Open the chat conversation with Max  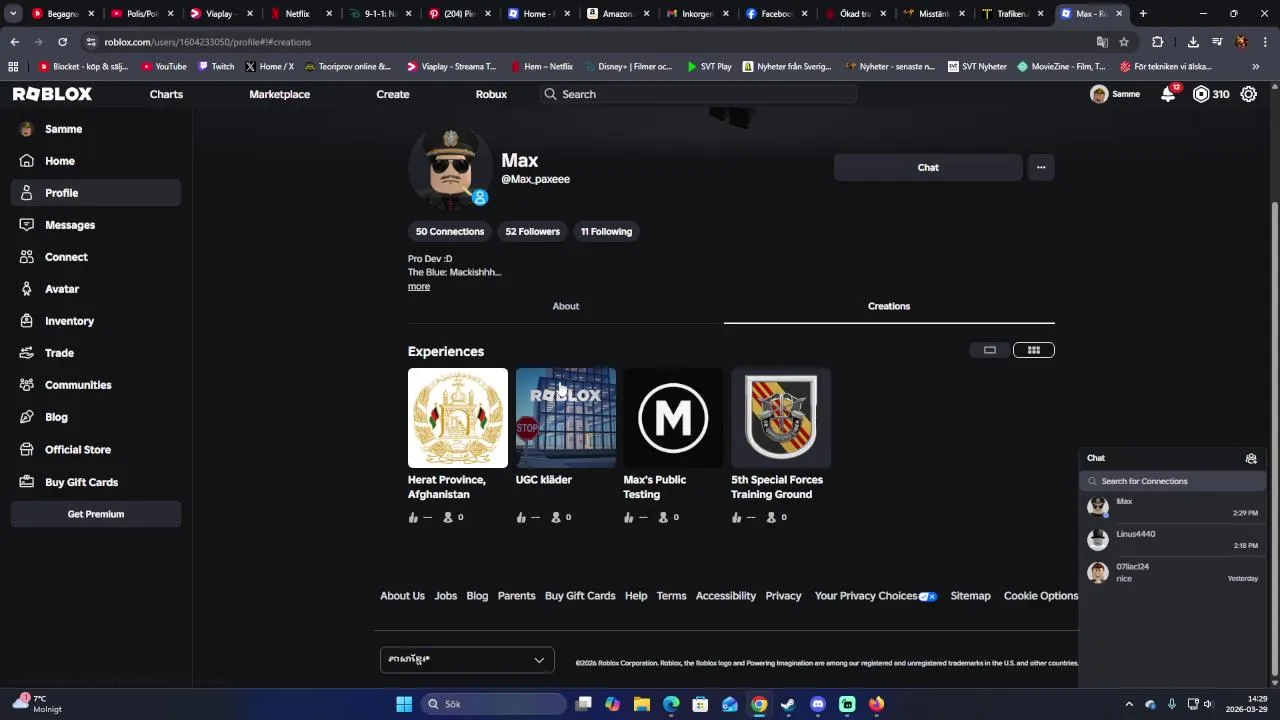point(1172,507)
